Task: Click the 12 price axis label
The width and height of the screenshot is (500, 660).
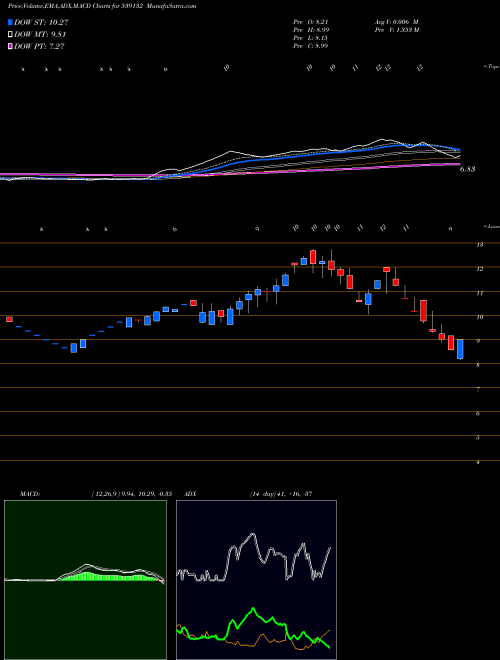Action: point(479,269)
